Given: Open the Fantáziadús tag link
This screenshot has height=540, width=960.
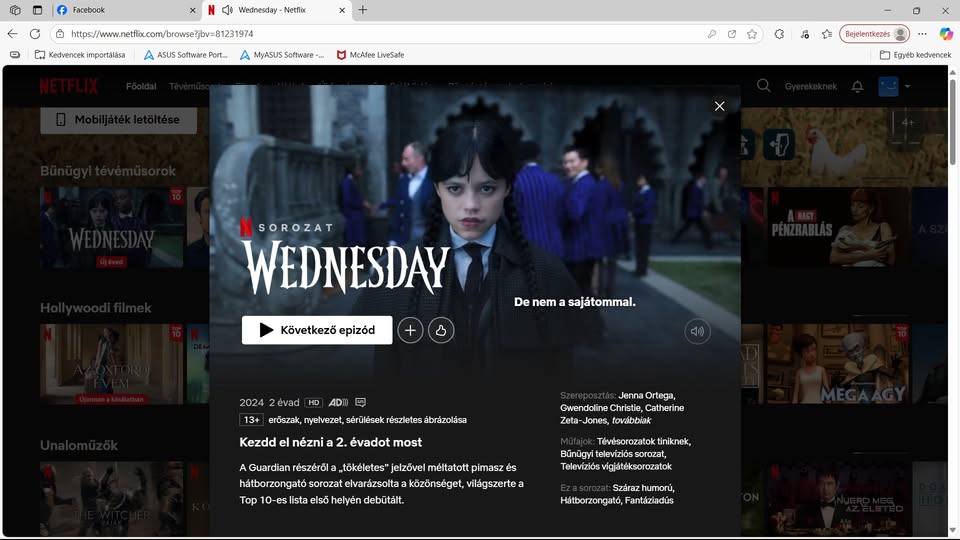Looking at the screenshot, I should tap(649, 500).
